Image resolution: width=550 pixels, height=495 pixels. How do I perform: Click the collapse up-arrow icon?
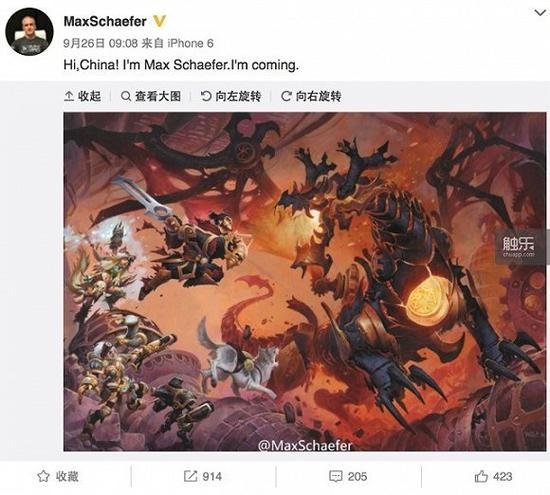point(69,96)
